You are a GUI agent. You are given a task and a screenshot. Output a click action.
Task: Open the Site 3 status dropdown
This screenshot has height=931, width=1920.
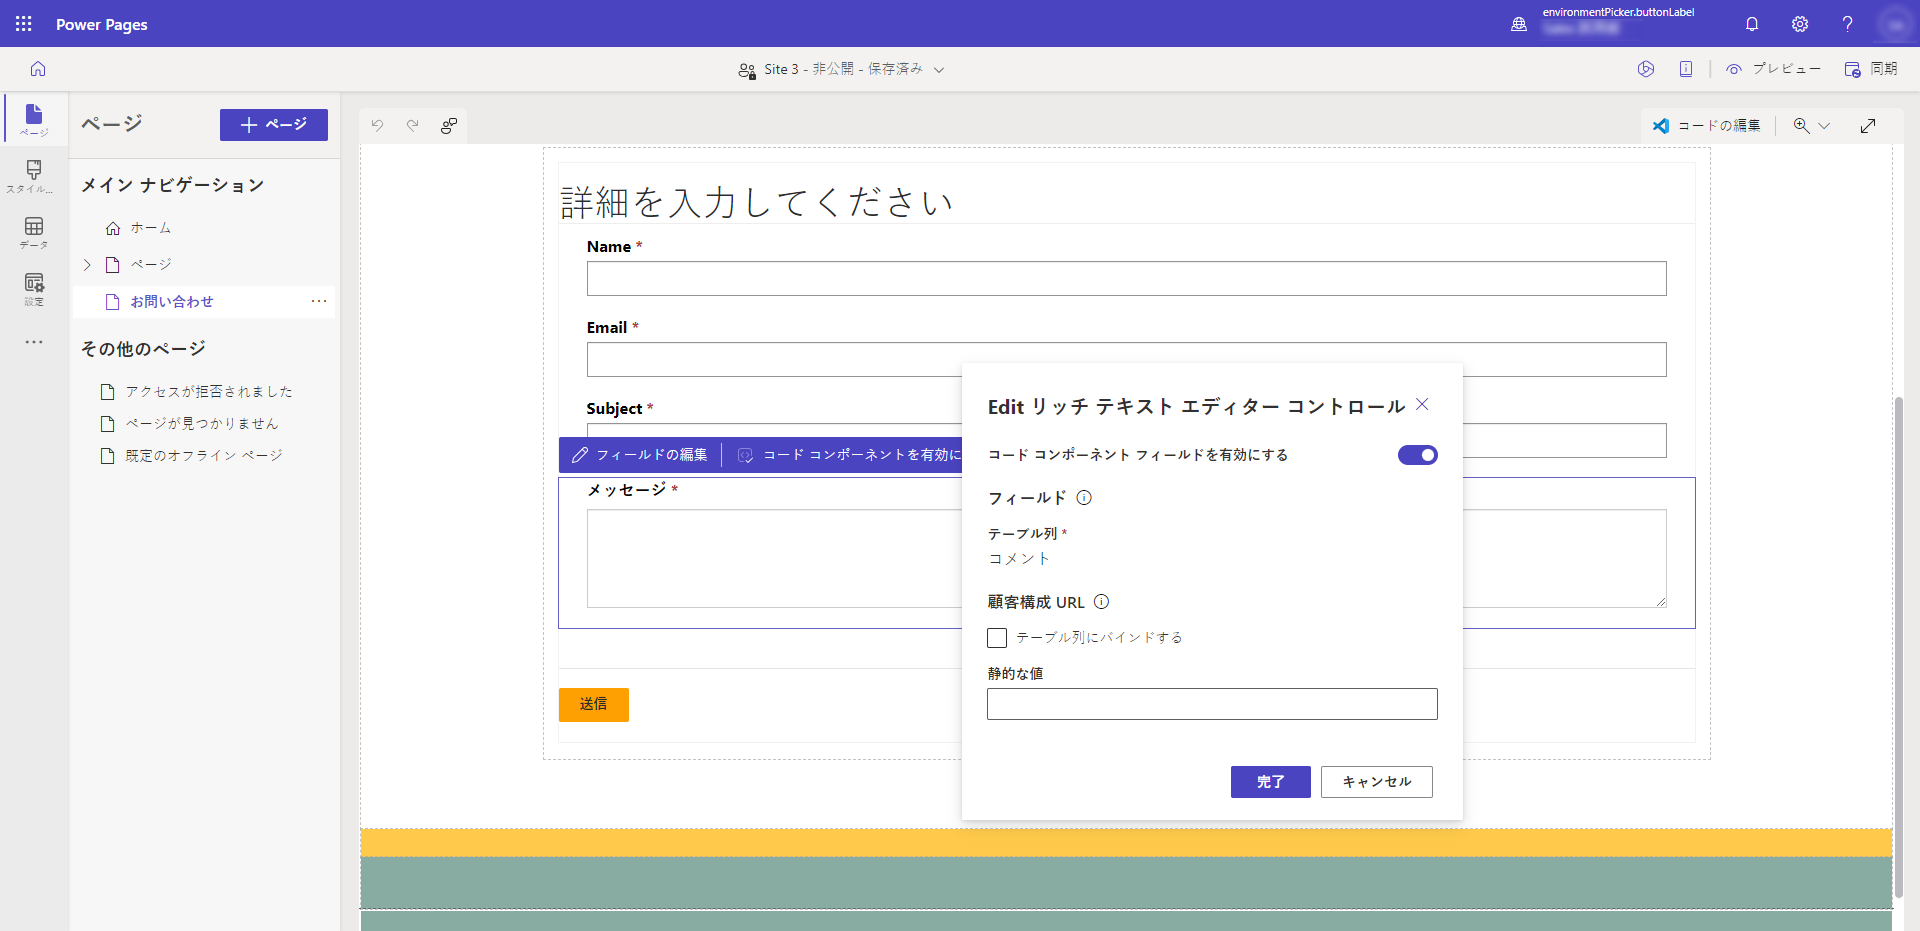click(x=841, y=69)
